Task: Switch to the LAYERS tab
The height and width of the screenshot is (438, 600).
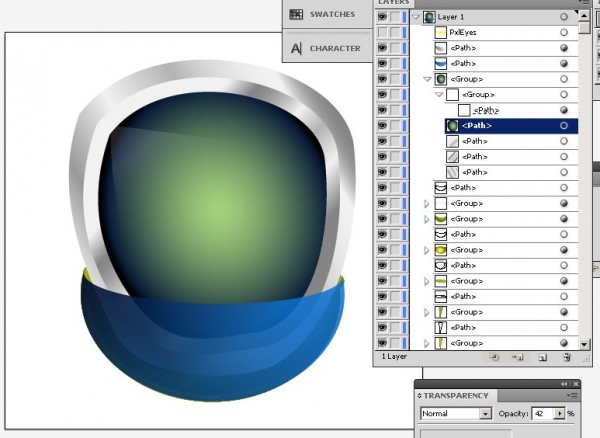Action: coord(393,2)
